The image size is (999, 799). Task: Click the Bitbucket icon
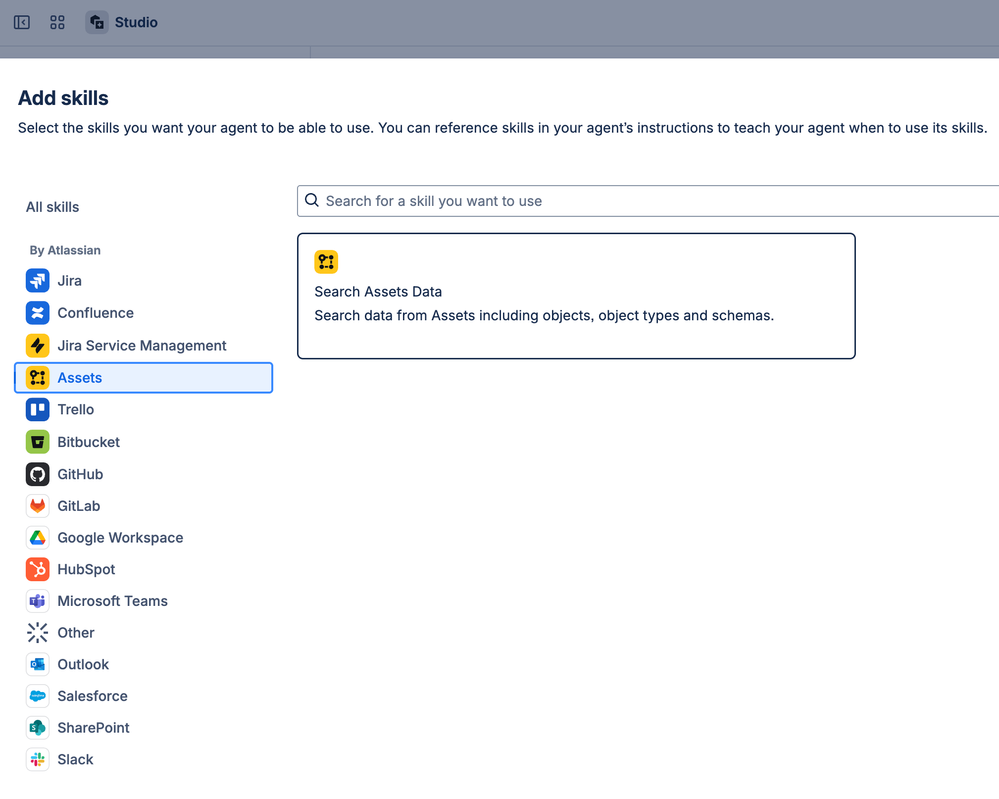point(38,442)
